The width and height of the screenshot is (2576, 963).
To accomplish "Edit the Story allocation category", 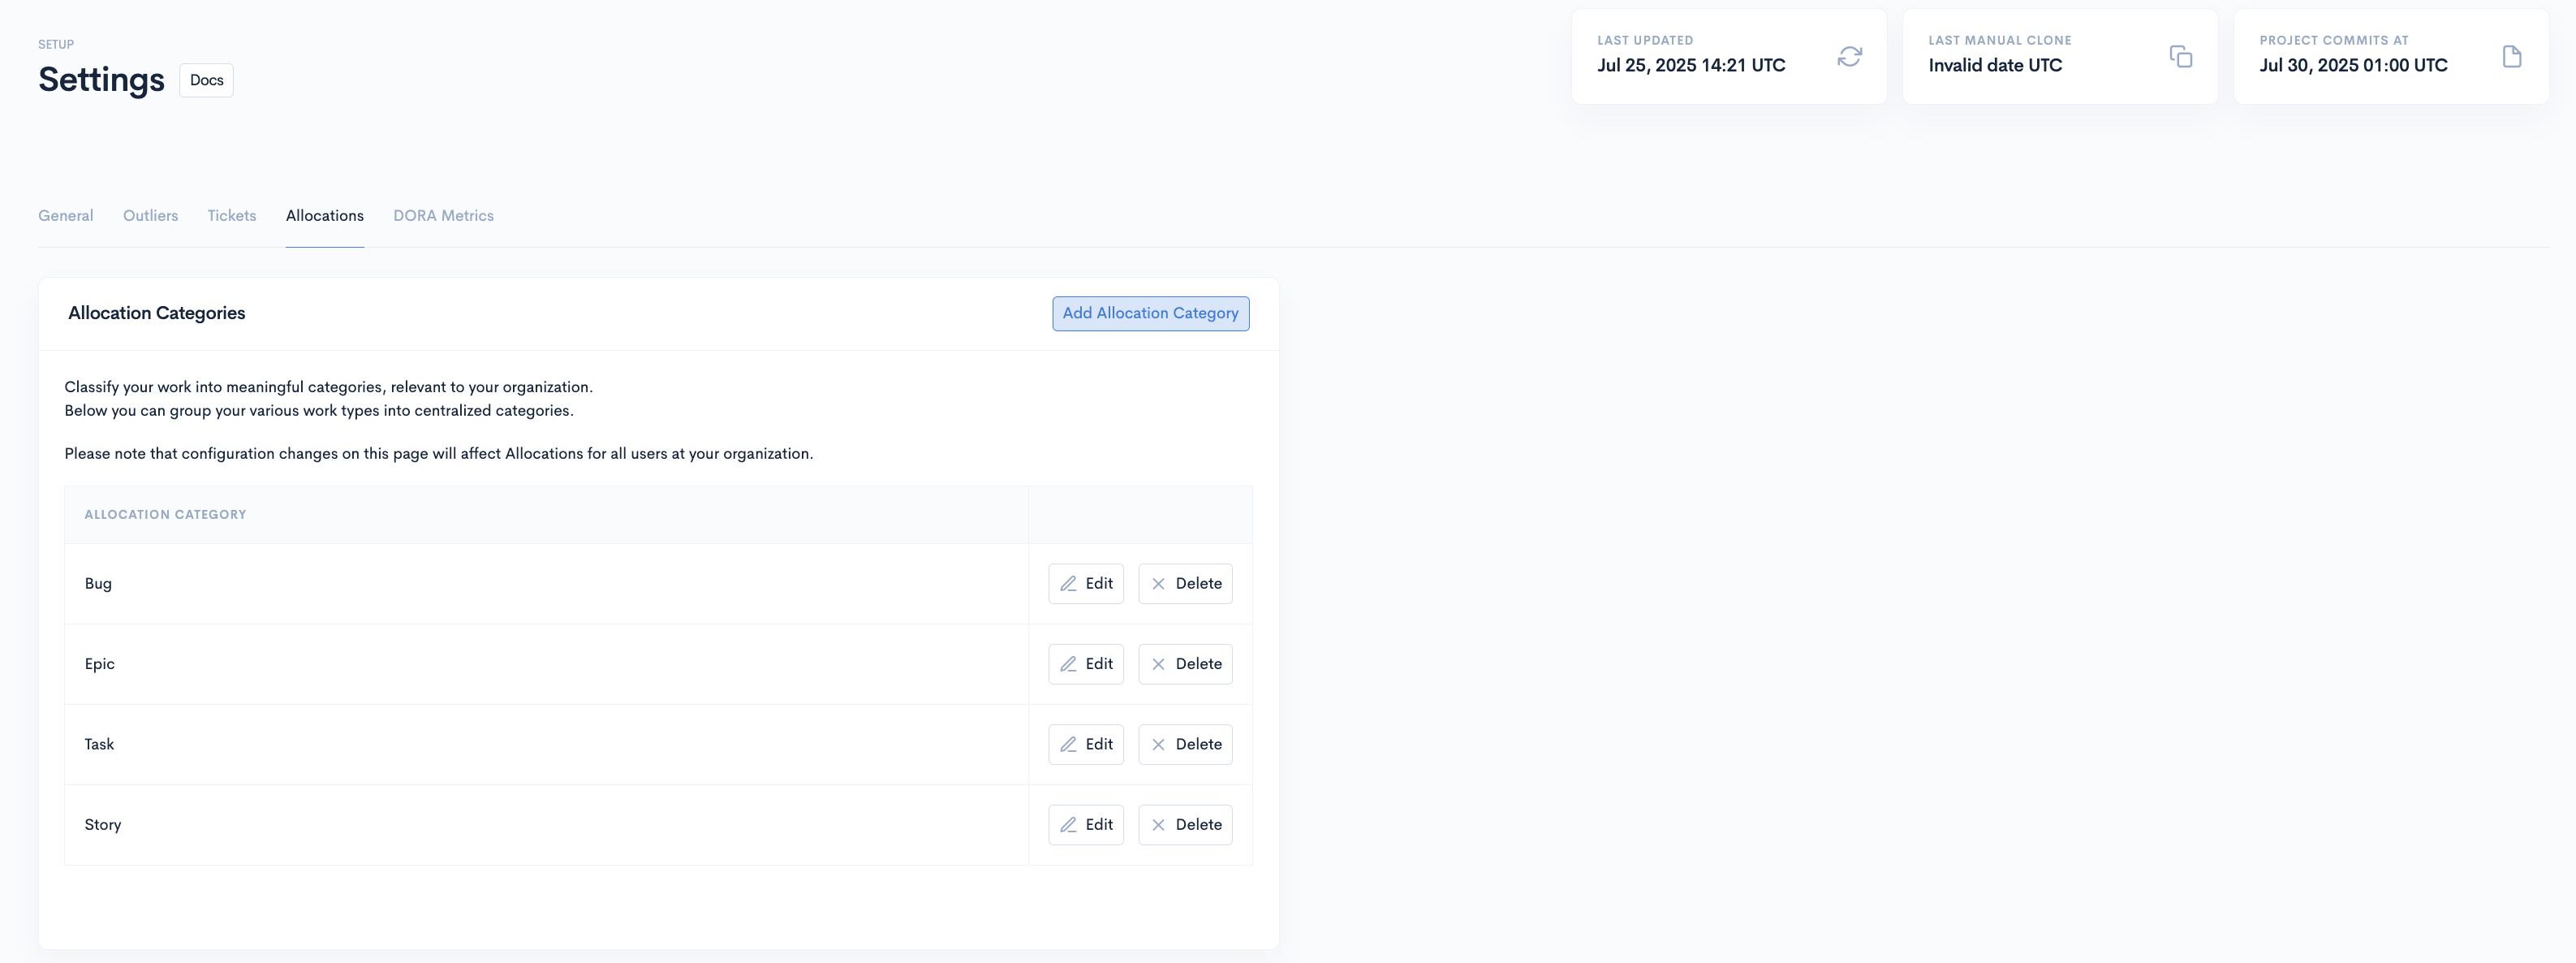I will (x=1086, y=825).
